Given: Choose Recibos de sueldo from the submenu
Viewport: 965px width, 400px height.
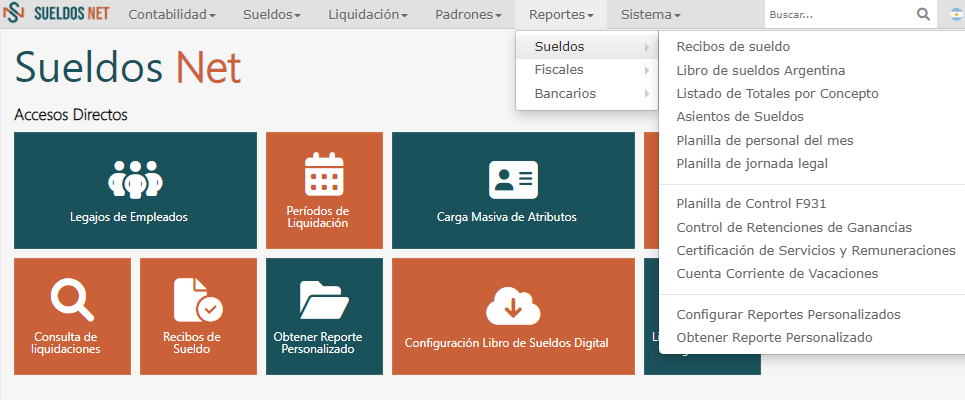Looking at the screenshot, I should pyautogui.click(x=733, y=47).
